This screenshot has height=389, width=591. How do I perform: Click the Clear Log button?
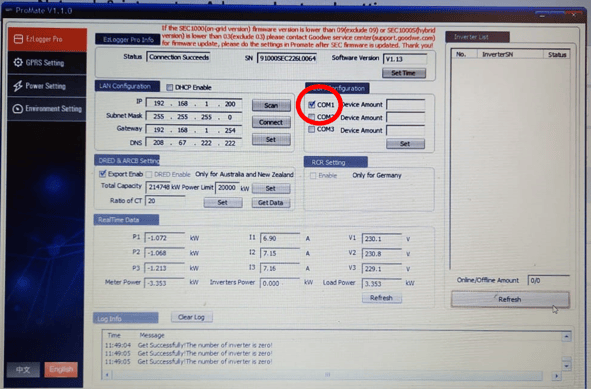pyautogui.click(x=191, y=317)
